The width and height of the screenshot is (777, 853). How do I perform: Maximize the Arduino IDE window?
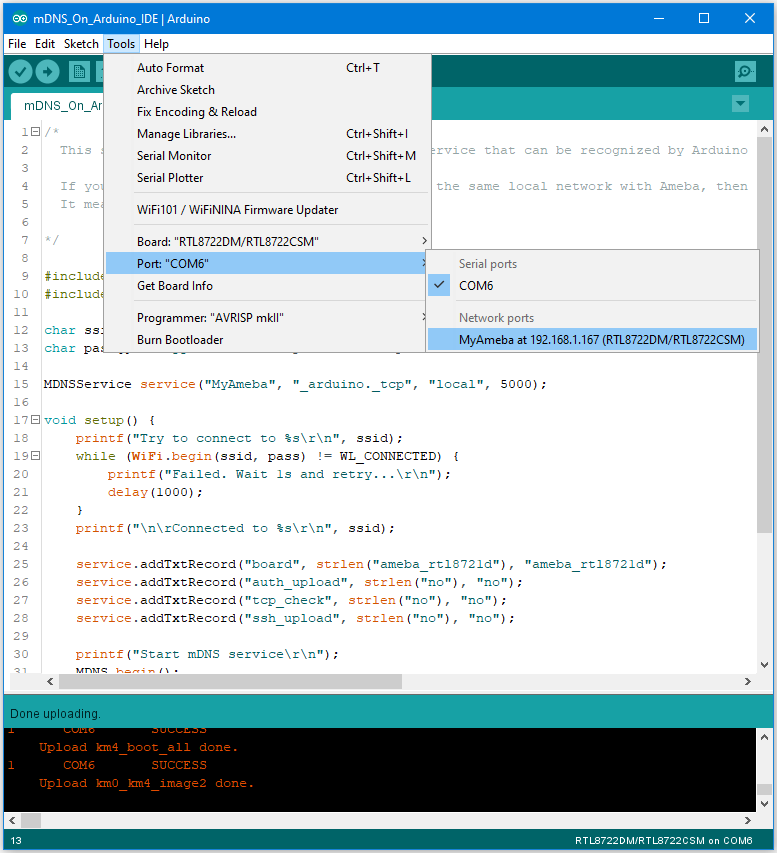(x=704, y=18)
